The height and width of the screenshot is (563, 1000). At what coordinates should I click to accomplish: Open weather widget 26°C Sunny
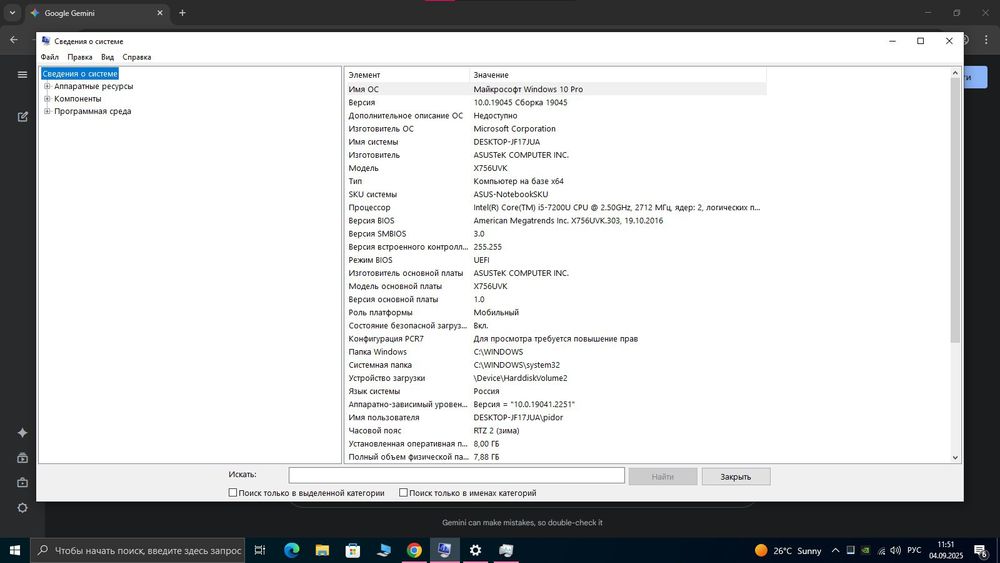788,550
